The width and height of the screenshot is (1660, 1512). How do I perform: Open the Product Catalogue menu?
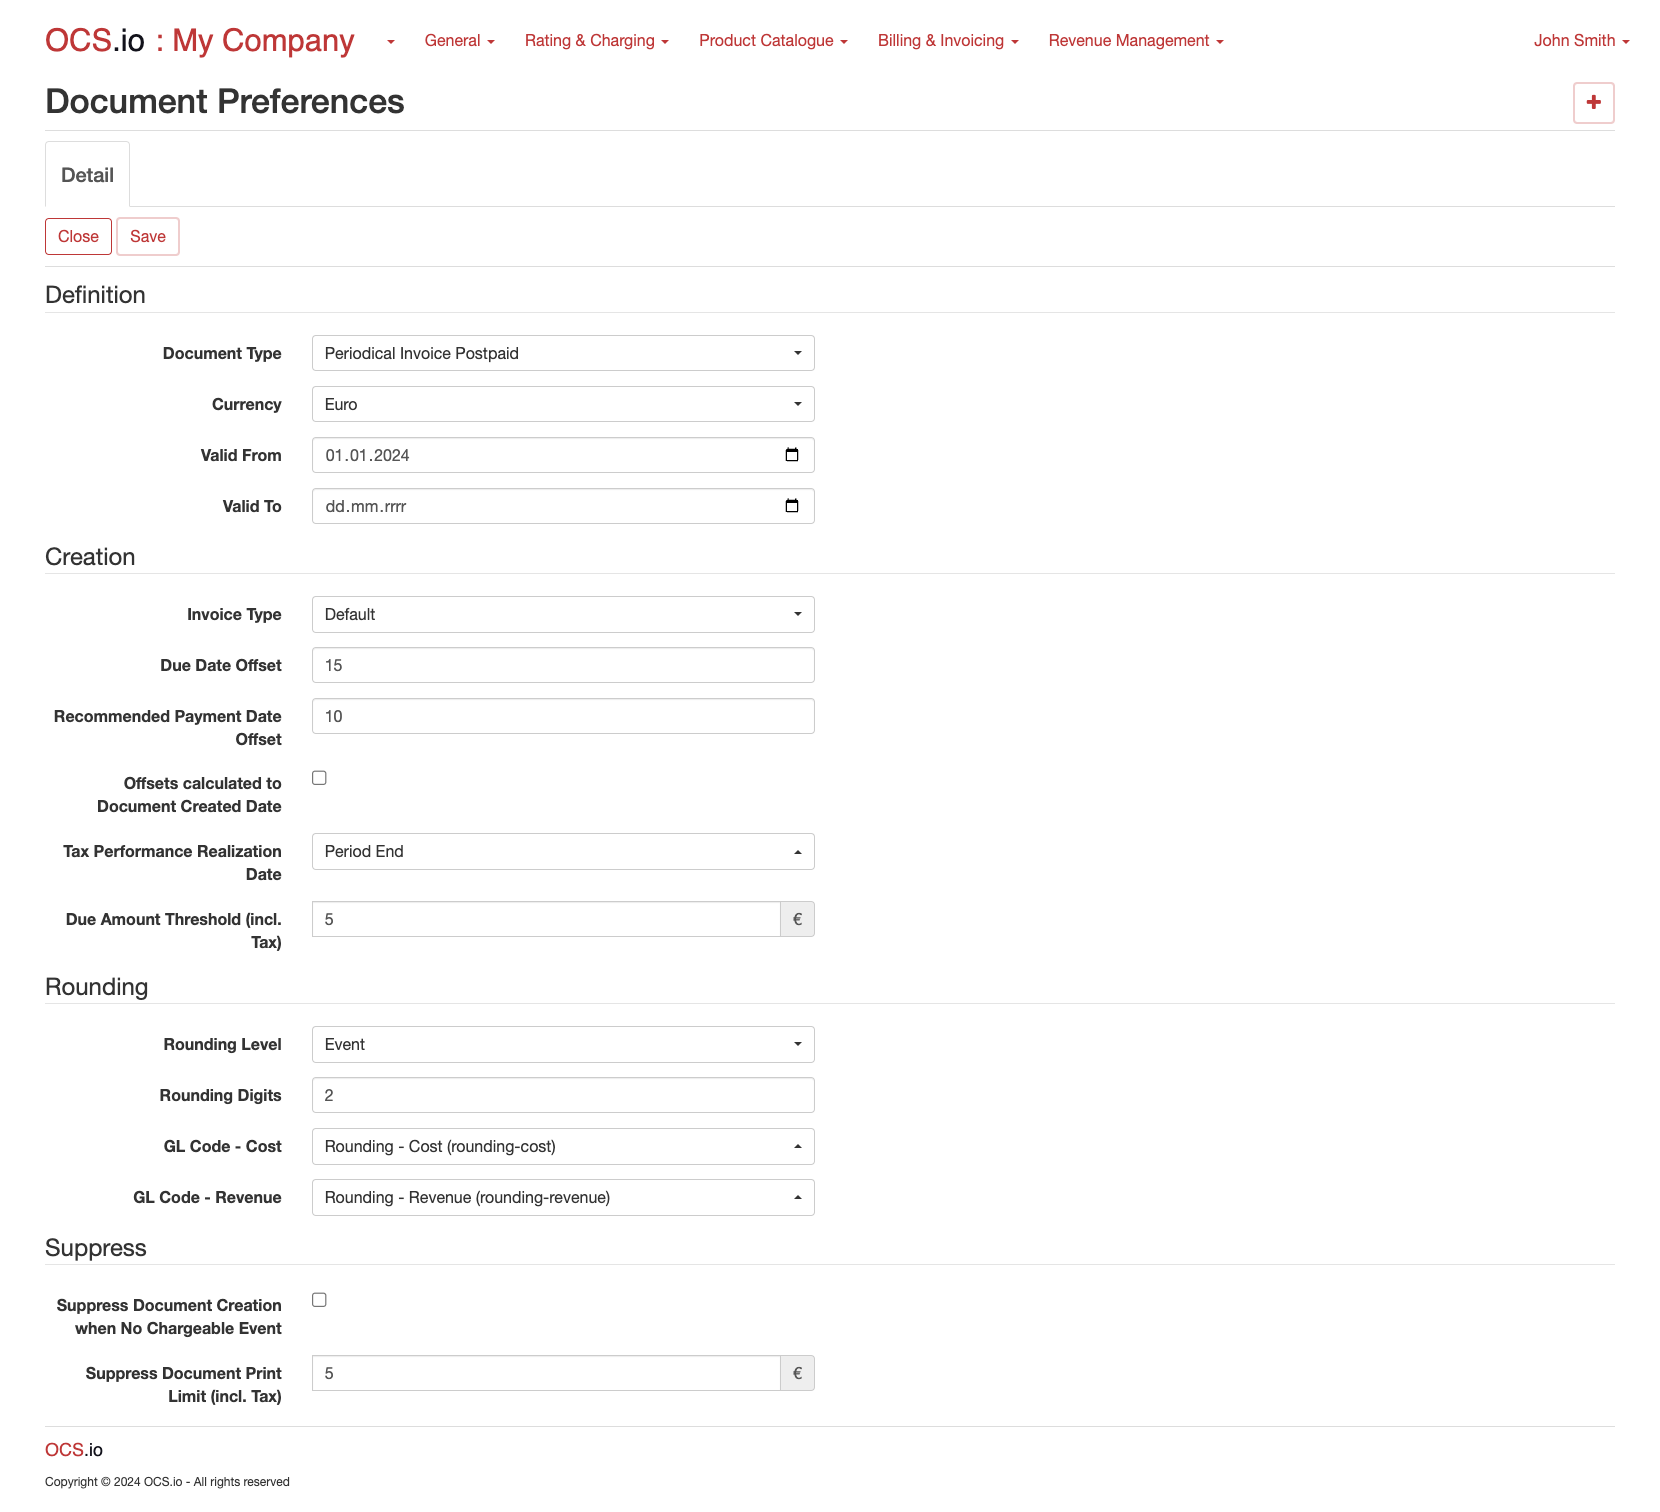click(772, 41)
